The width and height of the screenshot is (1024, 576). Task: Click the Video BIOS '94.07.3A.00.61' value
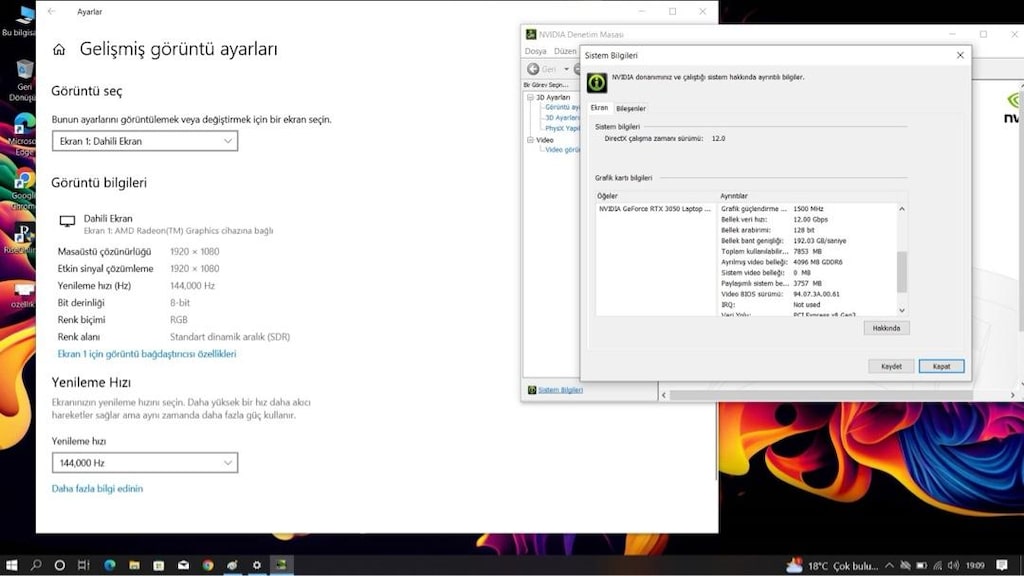[x=816, y=294]
